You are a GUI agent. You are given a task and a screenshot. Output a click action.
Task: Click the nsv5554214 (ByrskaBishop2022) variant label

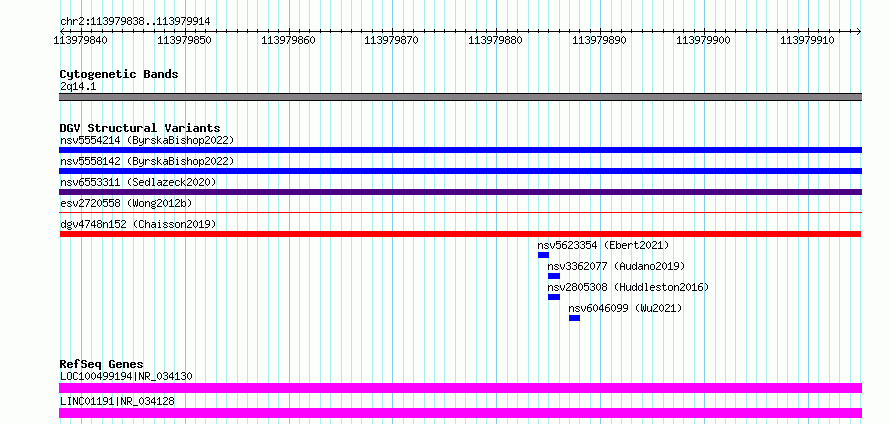(x=147, y=140)
